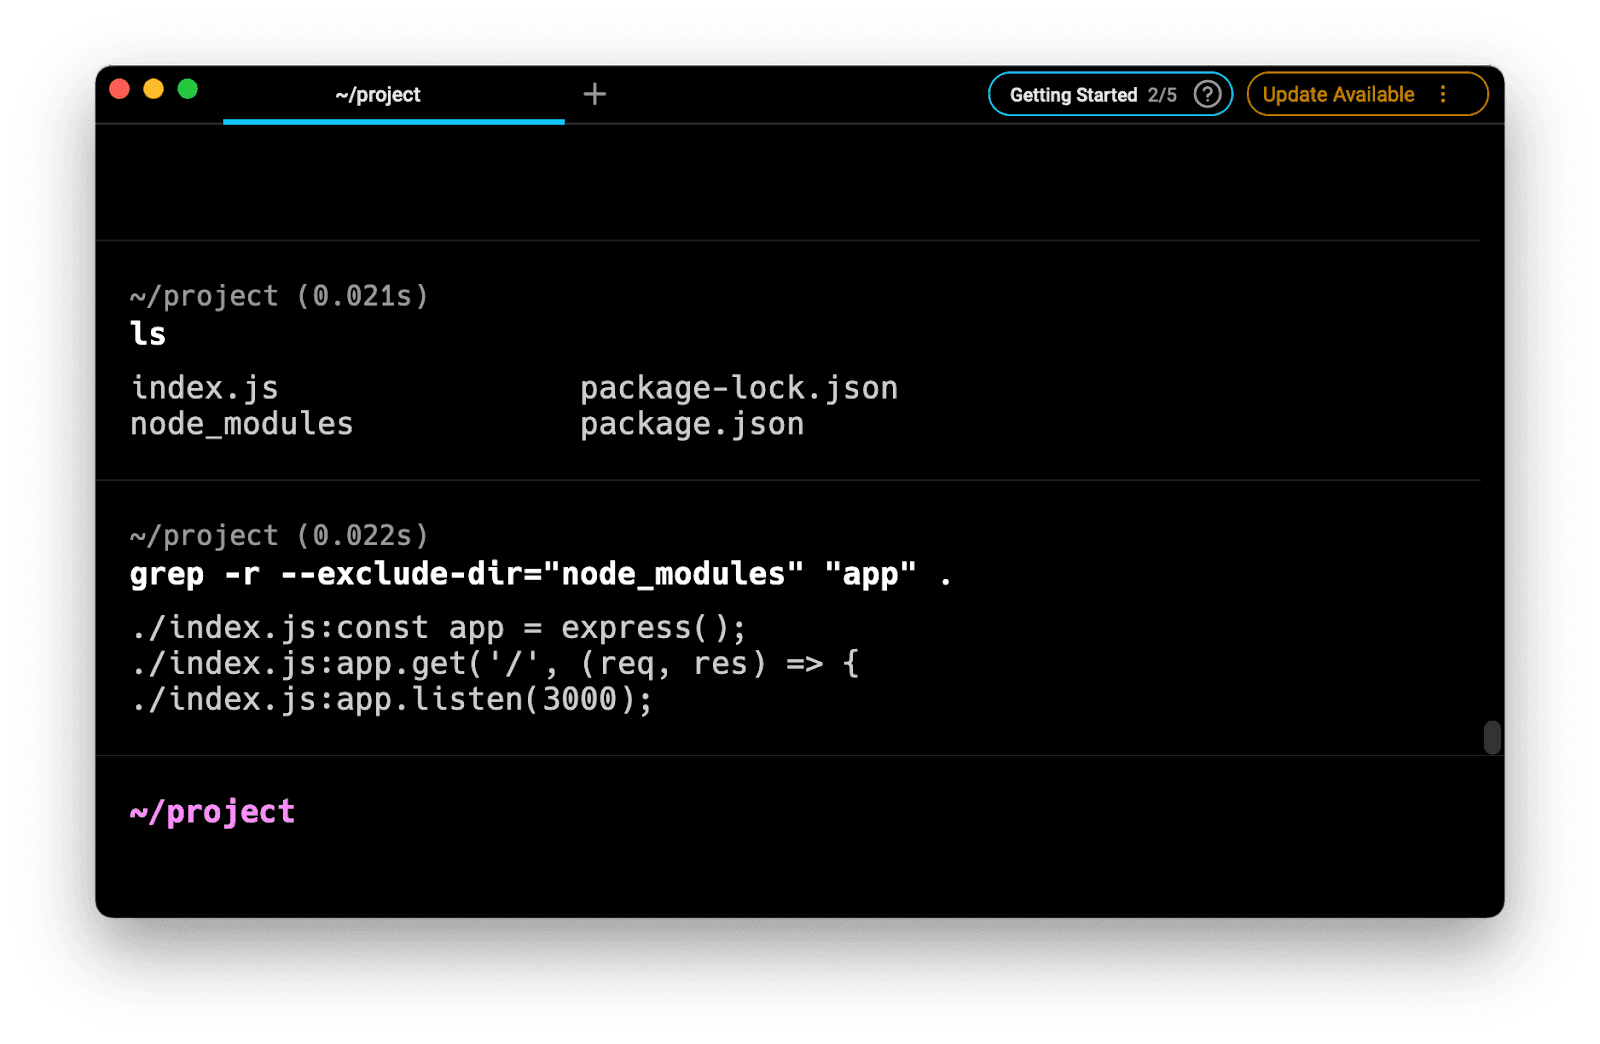Click package.json in the ls output

tap(691, 424)
